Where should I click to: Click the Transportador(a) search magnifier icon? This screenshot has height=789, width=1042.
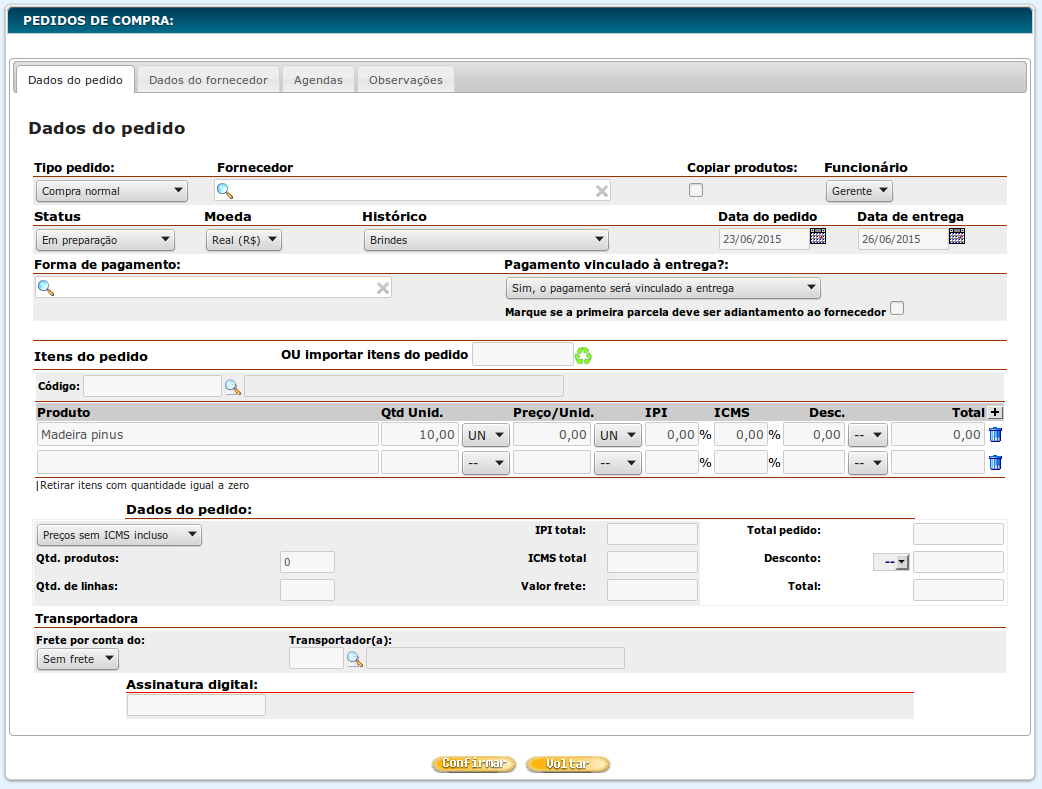click(354, 658)
